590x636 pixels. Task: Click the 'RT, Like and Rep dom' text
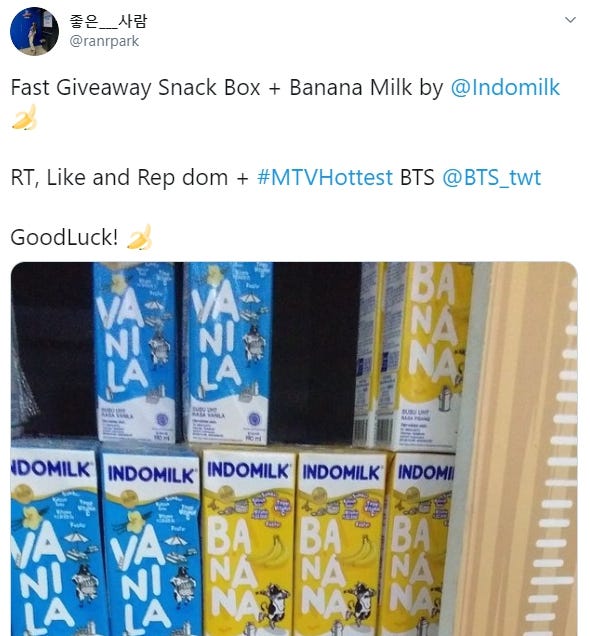[x=119, y=178]
